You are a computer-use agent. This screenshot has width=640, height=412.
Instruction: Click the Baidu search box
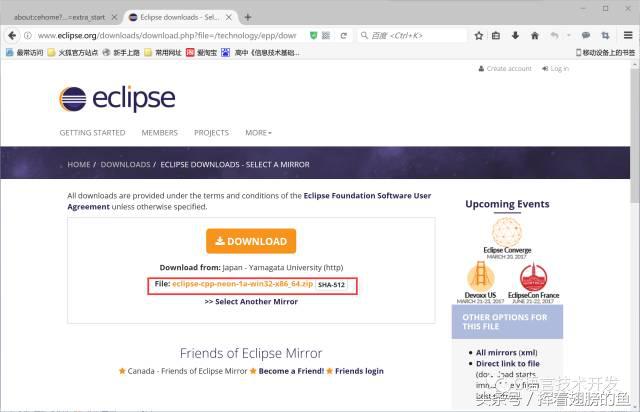412,36
